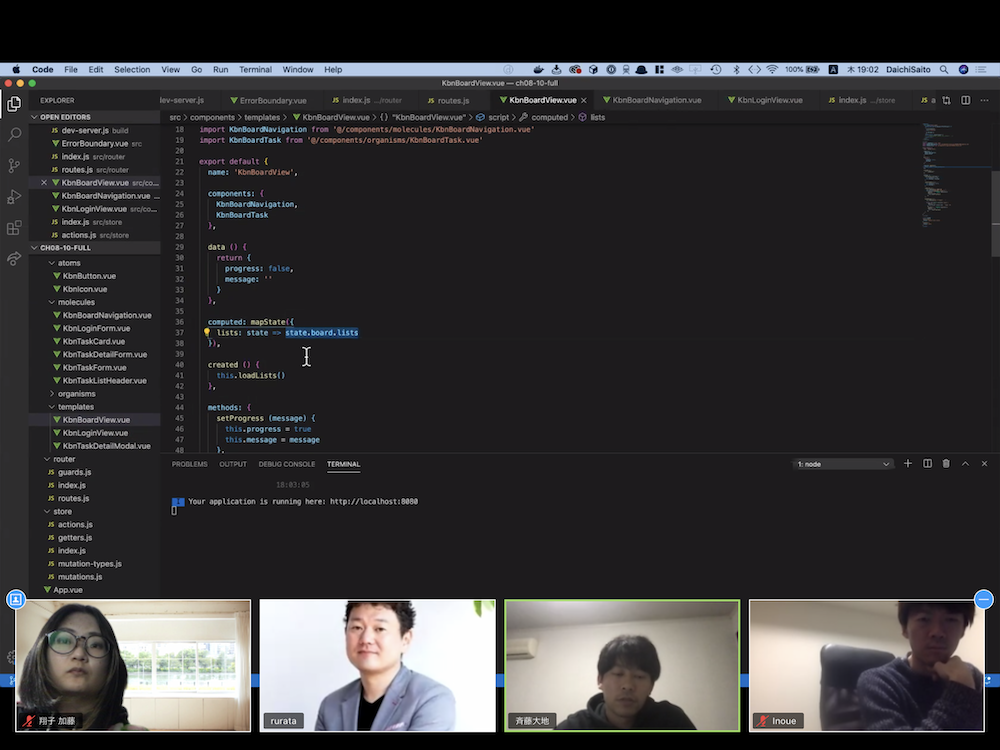This screenshot has height=750, width=1000.
Task: Expand the organisms folder
Action: (x=77, y=393)
